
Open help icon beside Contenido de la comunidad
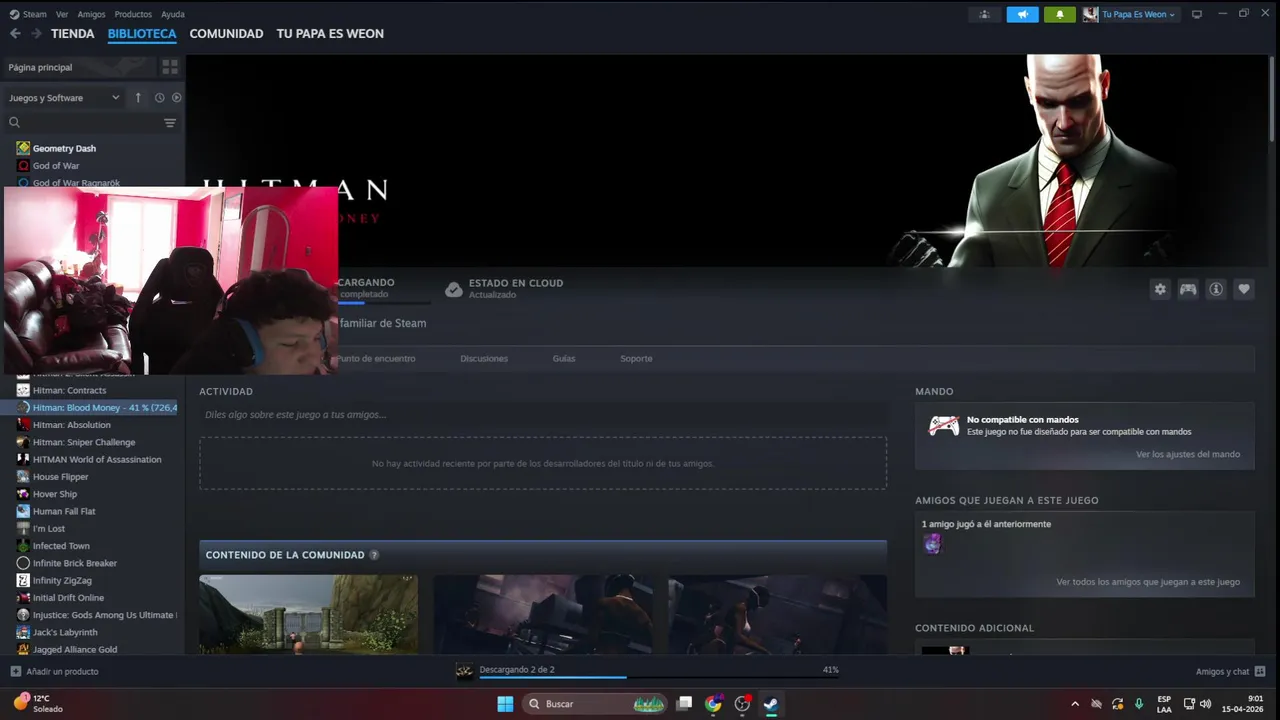click(374, 555)
